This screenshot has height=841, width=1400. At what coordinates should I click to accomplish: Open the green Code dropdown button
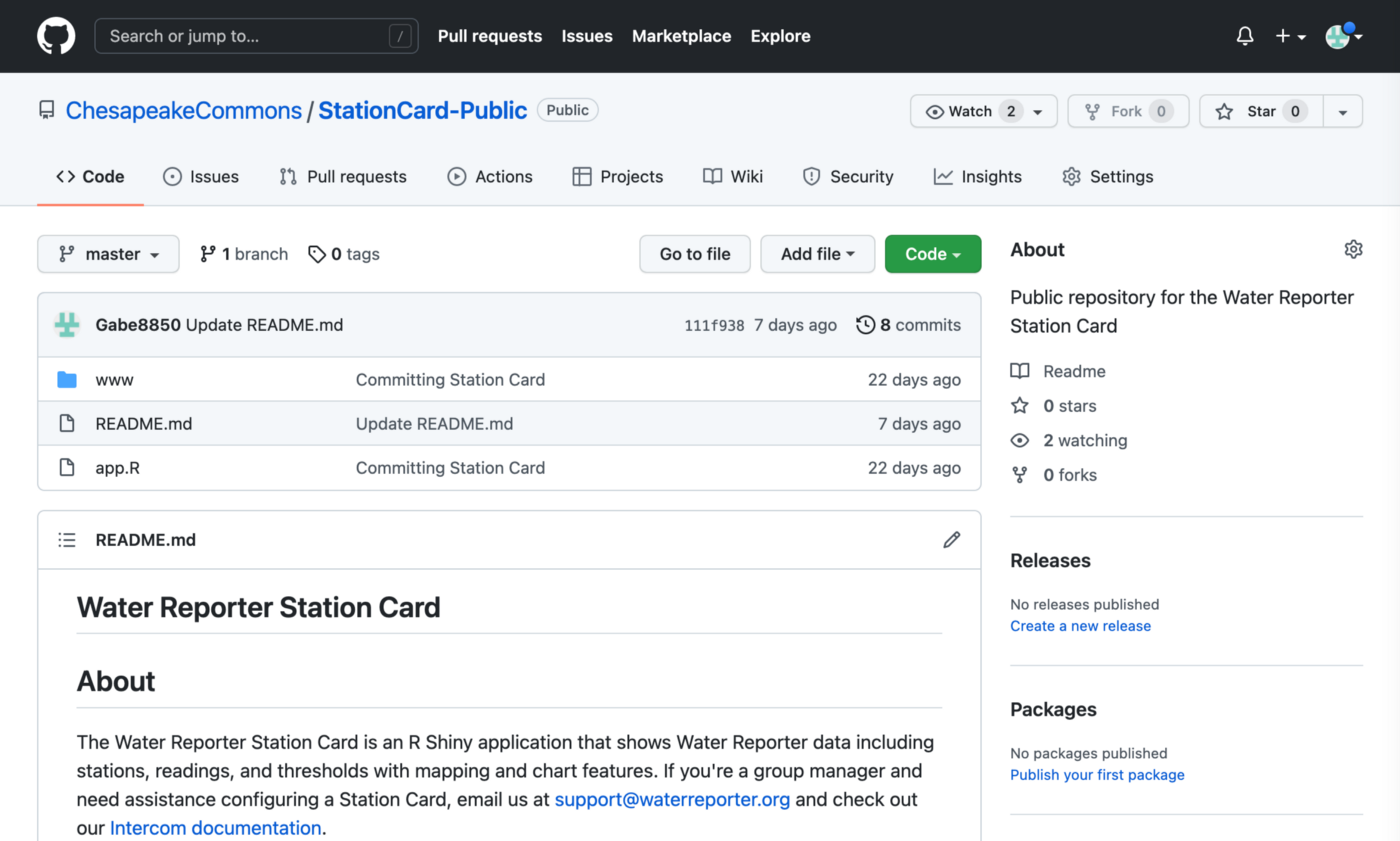(933, 254)
